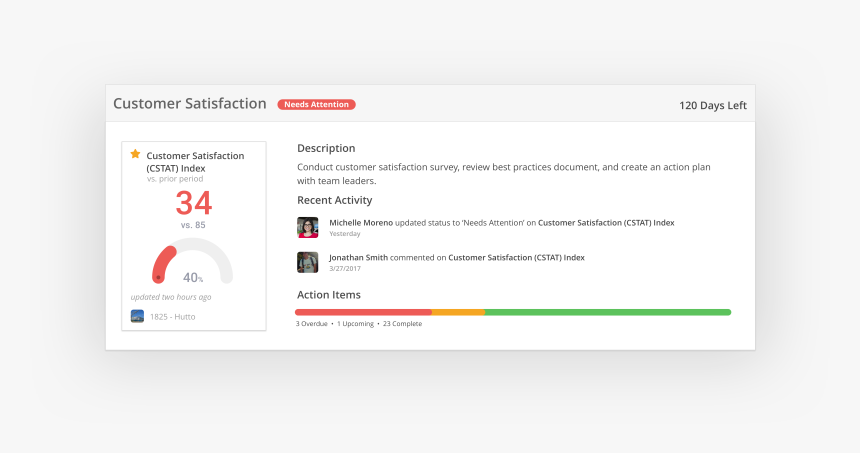Click the red 34 metric value
This screenshot has width=860, height=453.
(194, 203)
